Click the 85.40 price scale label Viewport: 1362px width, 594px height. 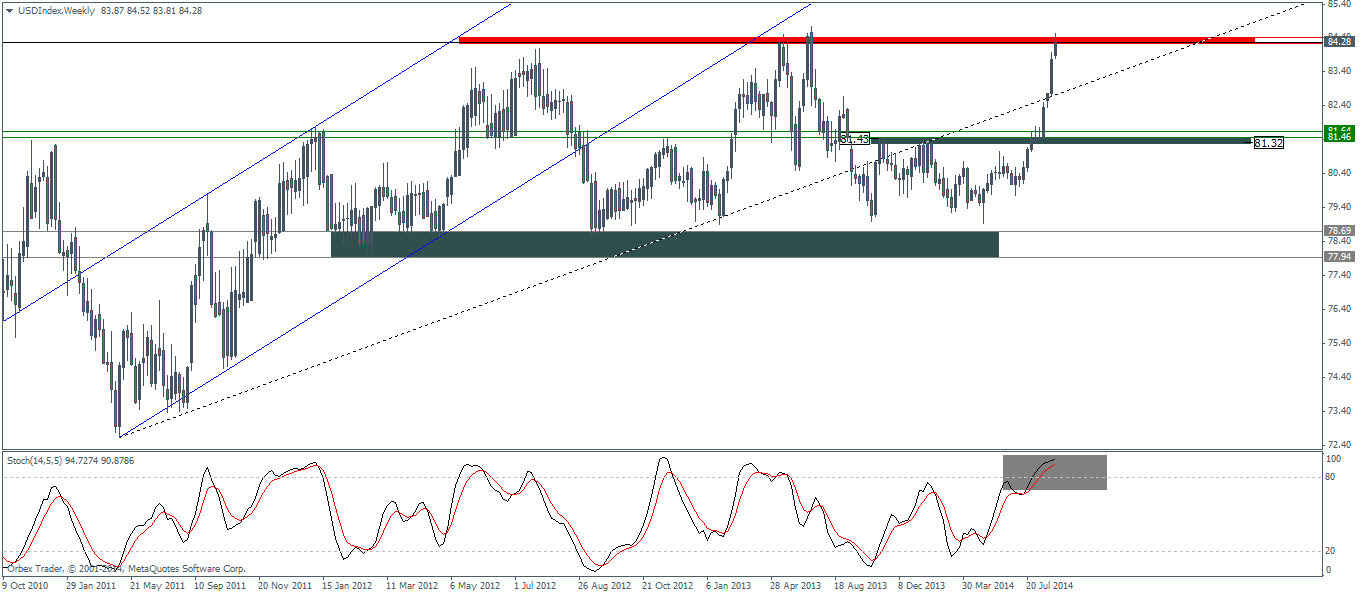[1341, 4]
